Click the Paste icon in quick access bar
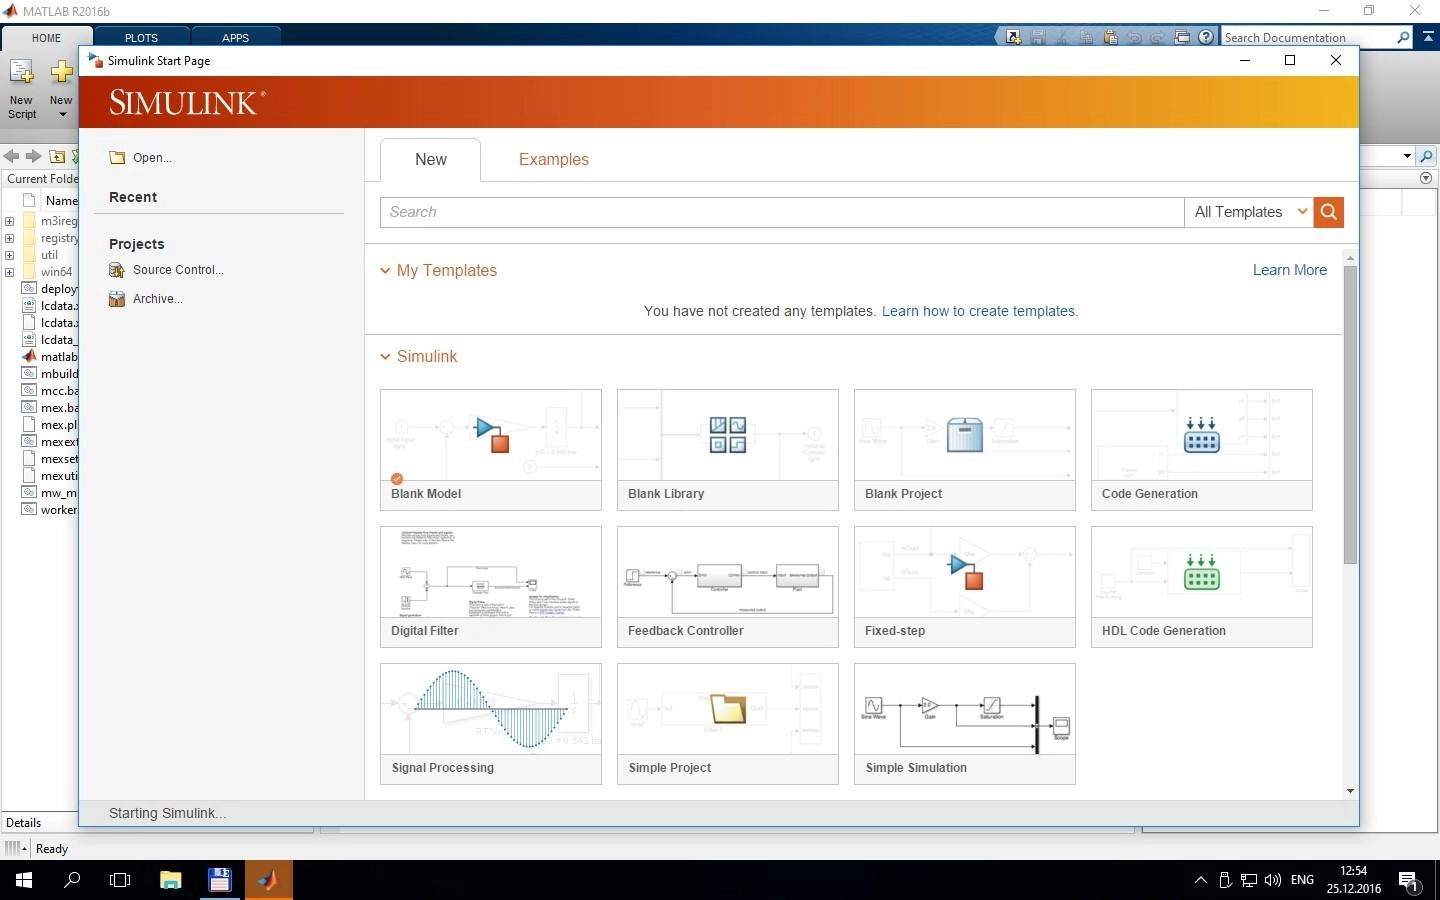Screen dimensions: 1440x900 [1110, 37]
